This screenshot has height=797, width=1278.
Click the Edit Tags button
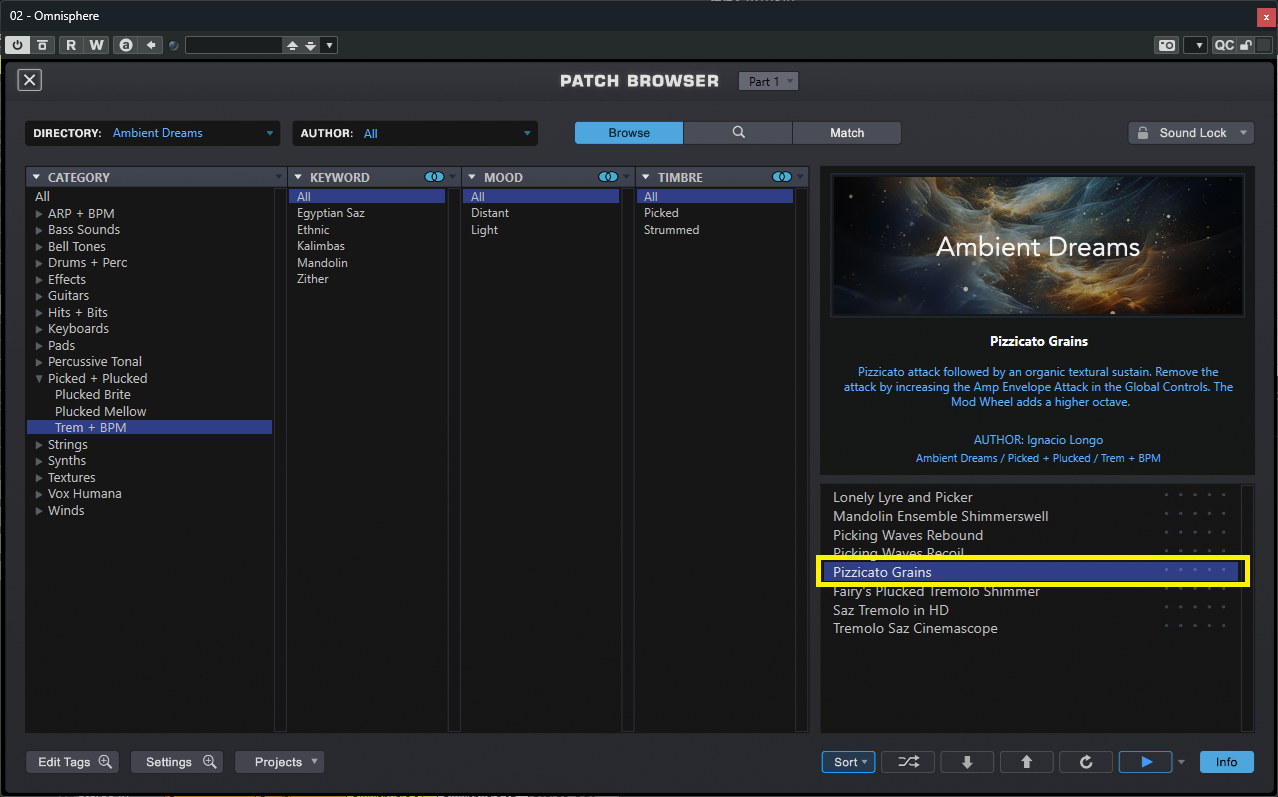tap(73, 762)
